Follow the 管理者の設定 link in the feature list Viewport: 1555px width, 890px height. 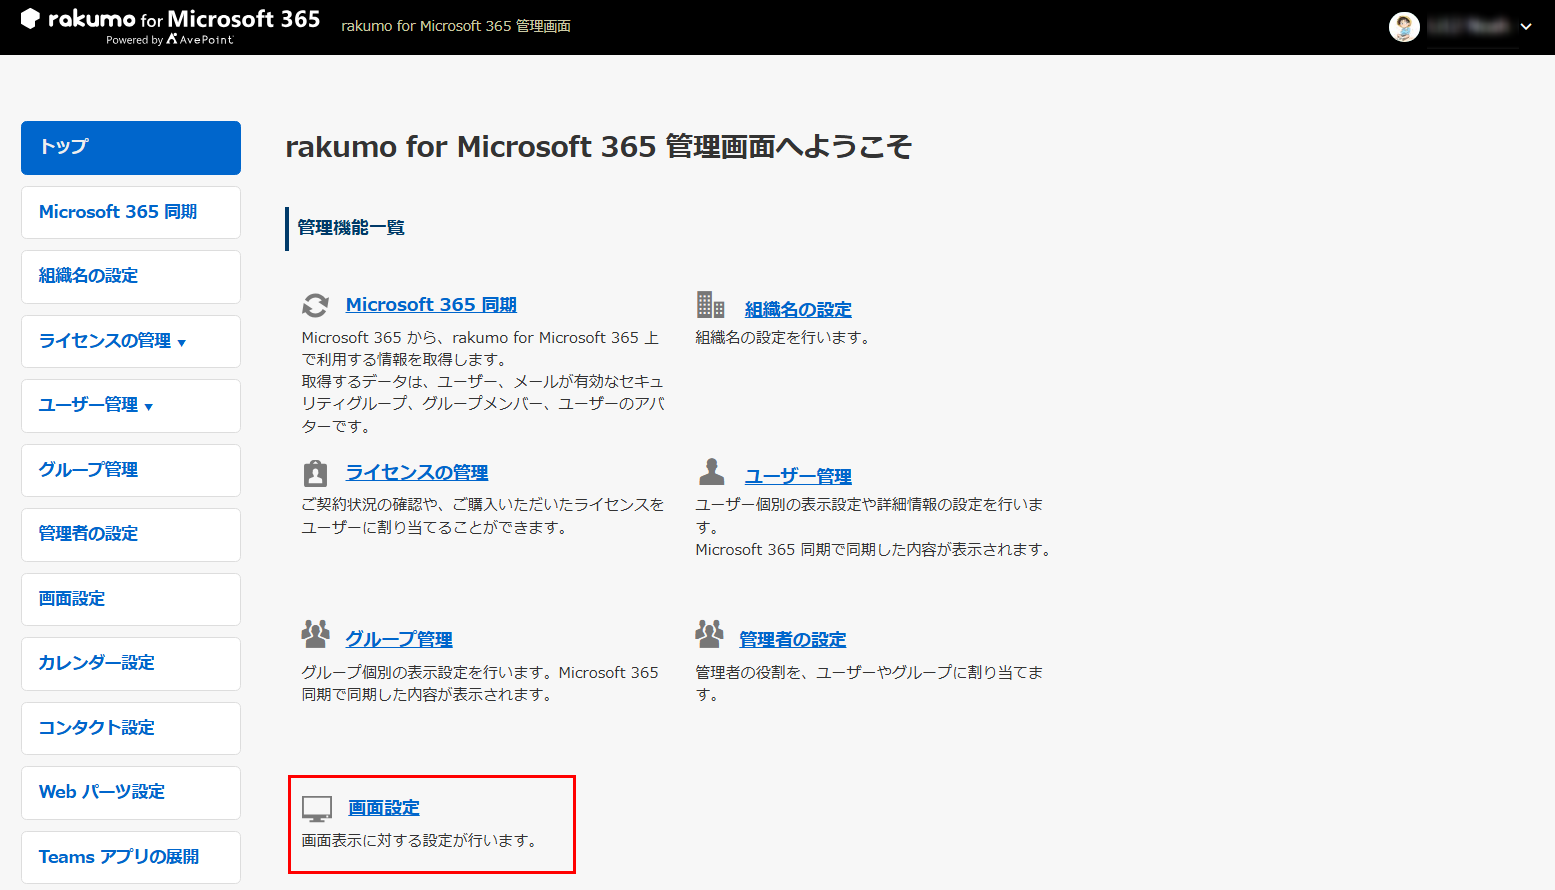pyautogui.click(x=793, y=640)
